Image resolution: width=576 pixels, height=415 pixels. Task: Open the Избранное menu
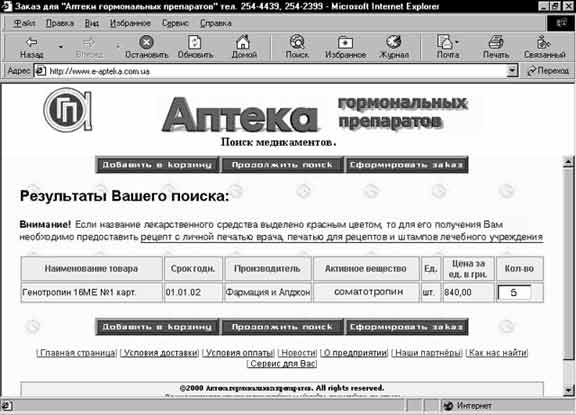click(x=130, y=23)
